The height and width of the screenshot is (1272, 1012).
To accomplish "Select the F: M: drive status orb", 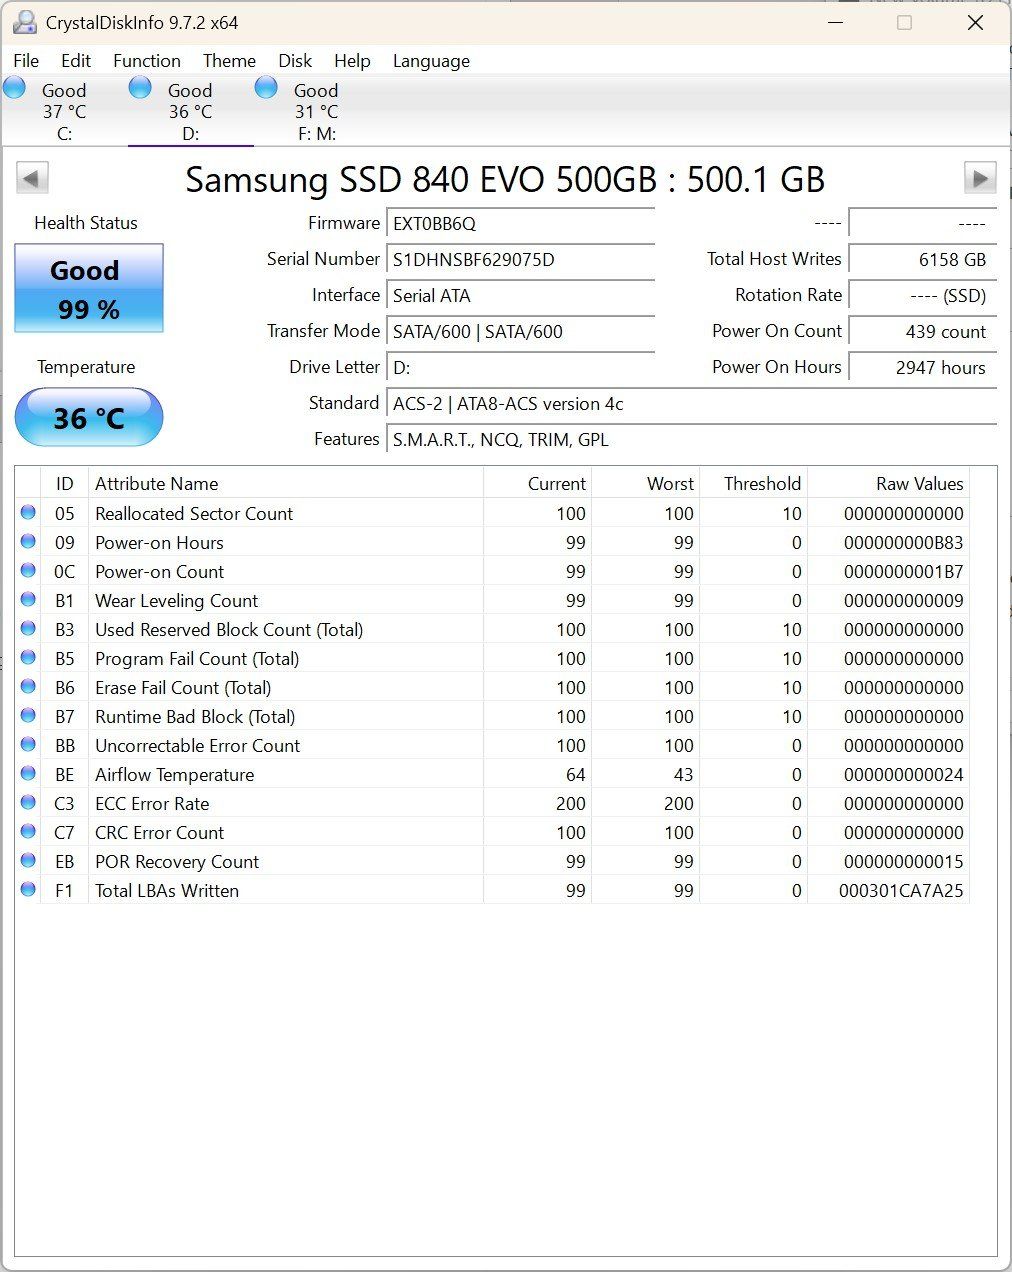I will [267, 88].
